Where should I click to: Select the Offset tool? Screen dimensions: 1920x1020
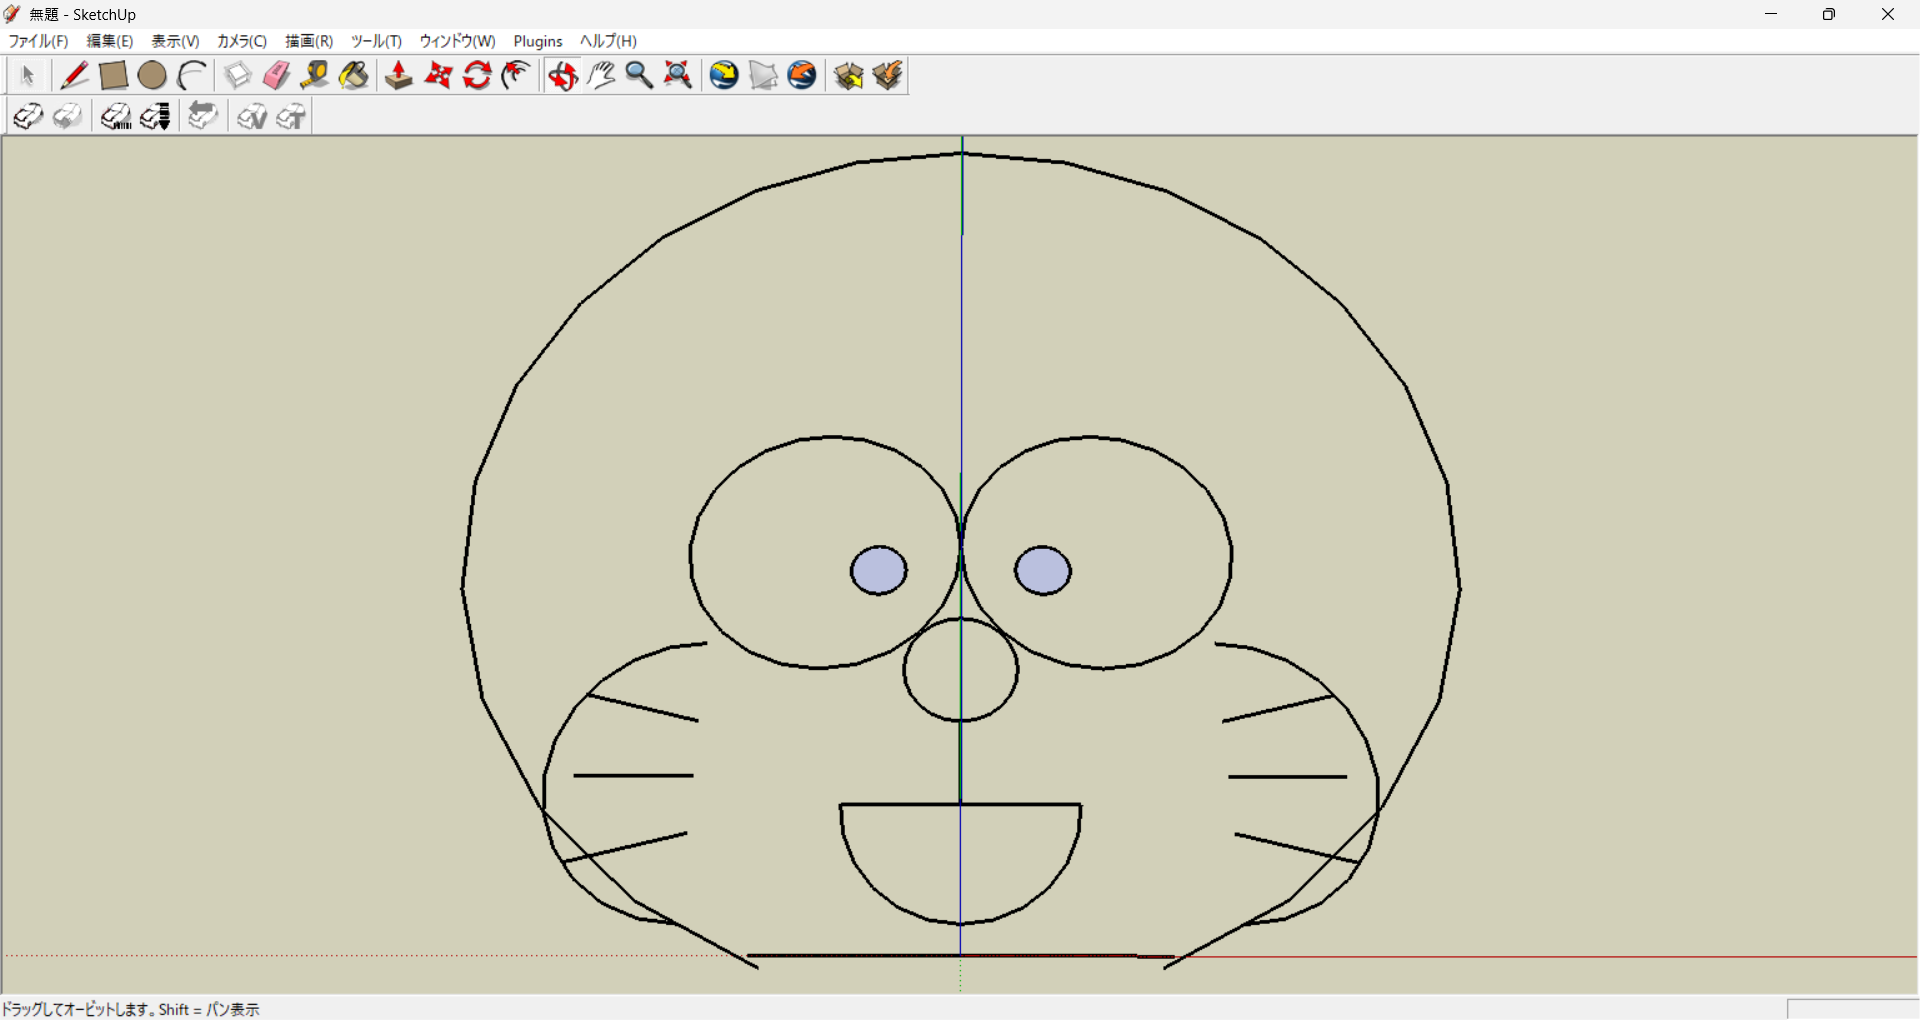(516, 75)
